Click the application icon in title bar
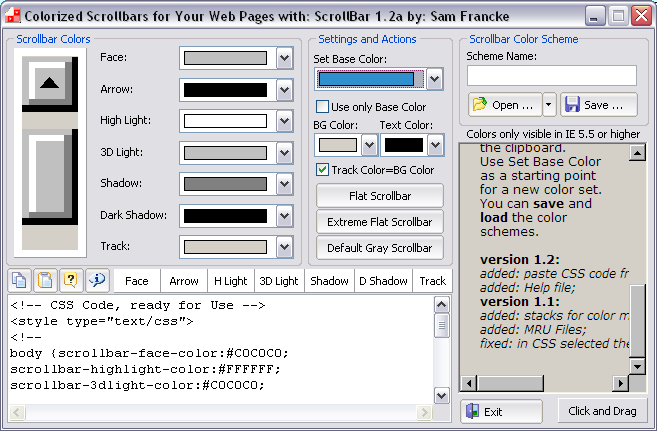Screen dimensions: 657x431 click(13, 16)
